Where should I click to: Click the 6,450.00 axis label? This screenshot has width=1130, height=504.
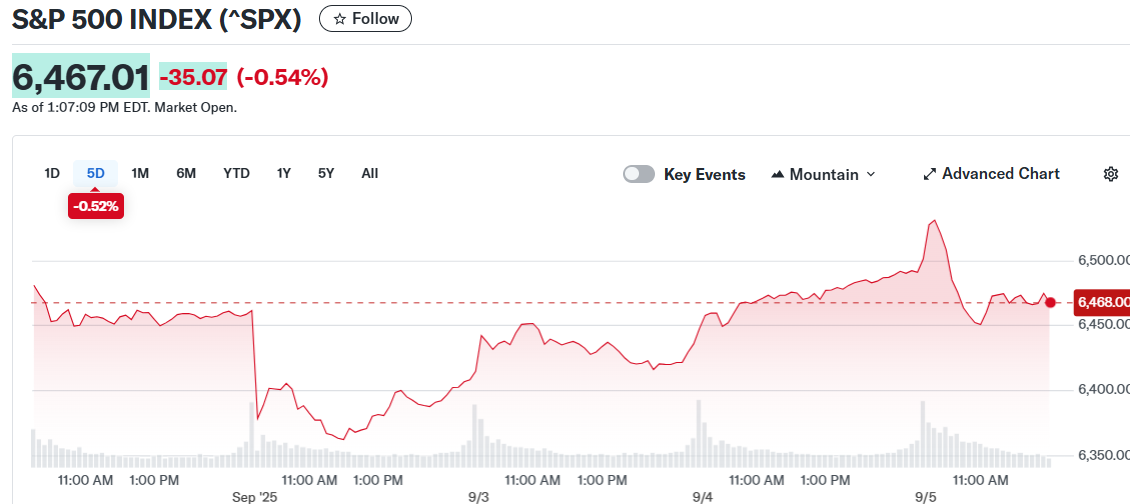coord(1103,325)
